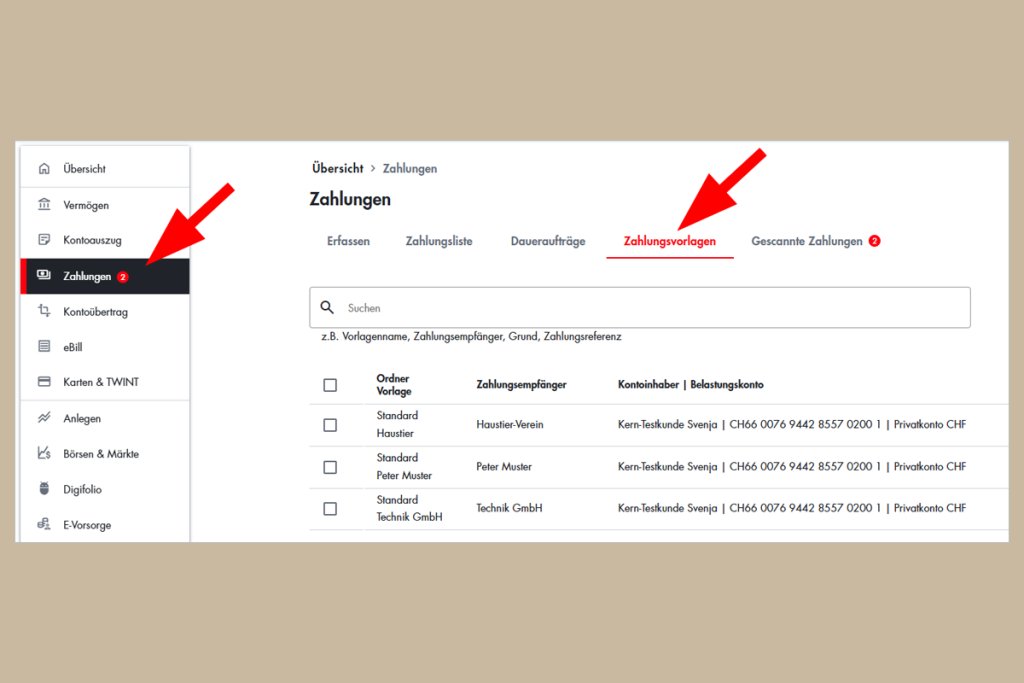Open the Zahlungsliste view
Screen dimensions: 1024x683
pos(439,241)
